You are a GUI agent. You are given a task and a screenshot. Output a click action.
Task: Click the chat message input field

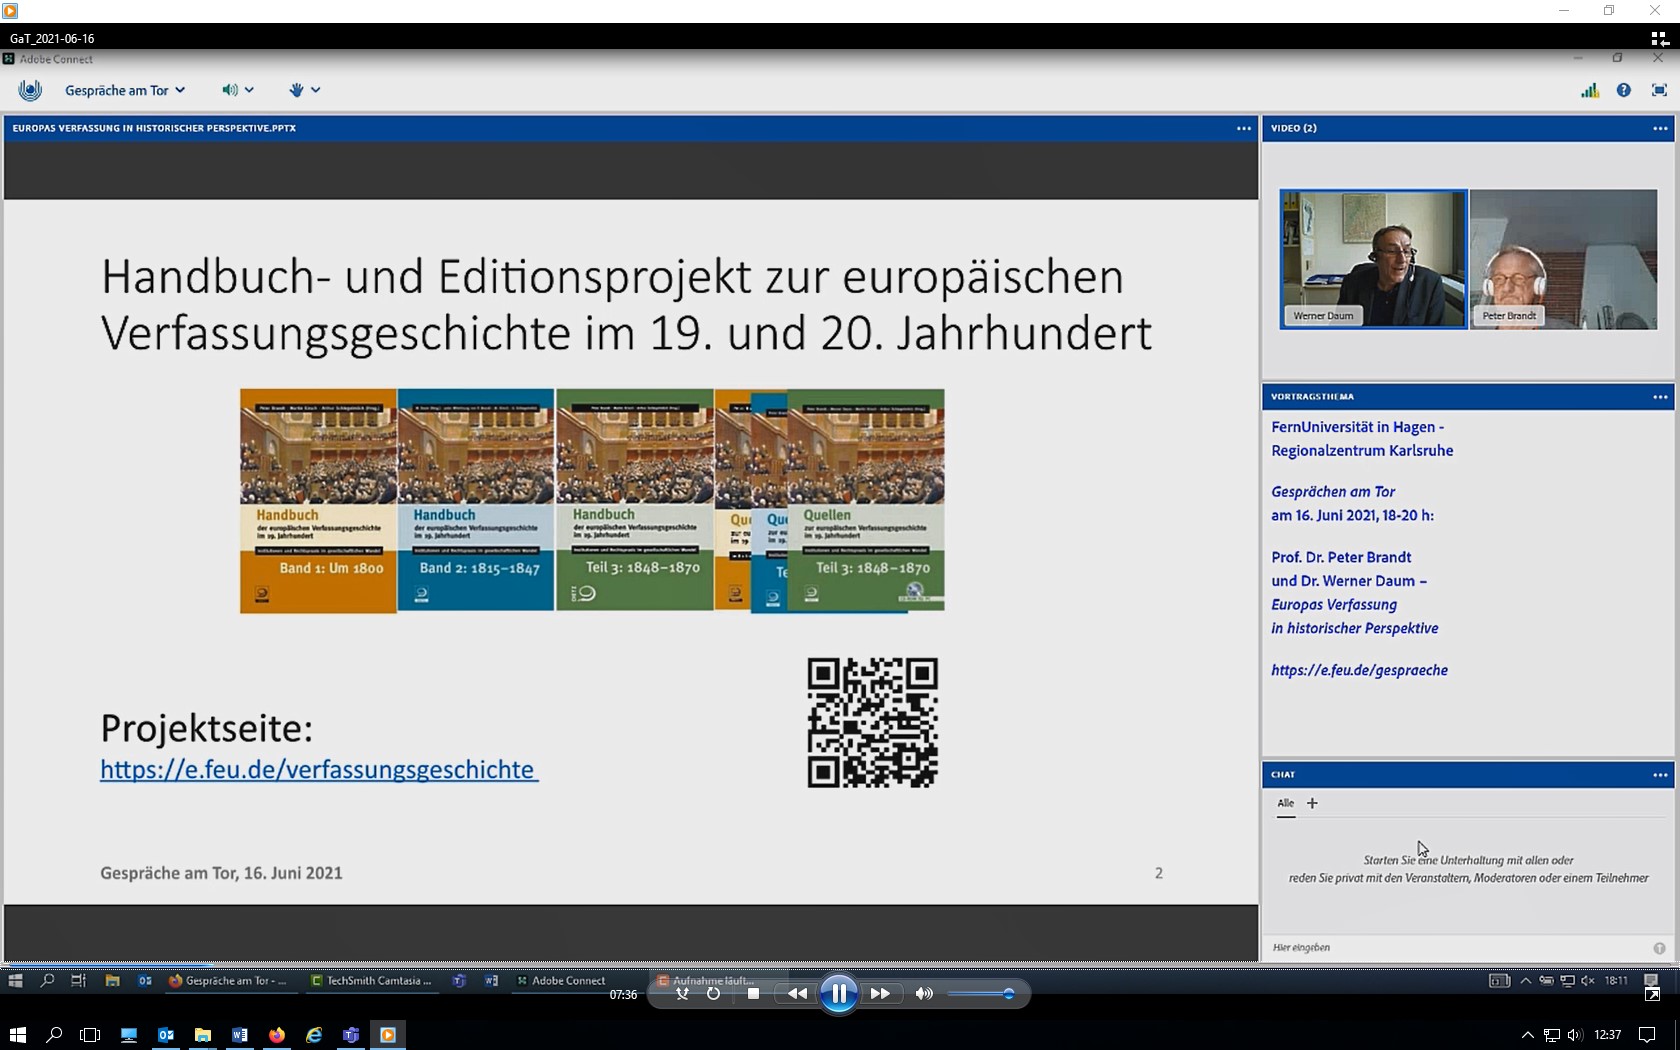(1456, 947)
